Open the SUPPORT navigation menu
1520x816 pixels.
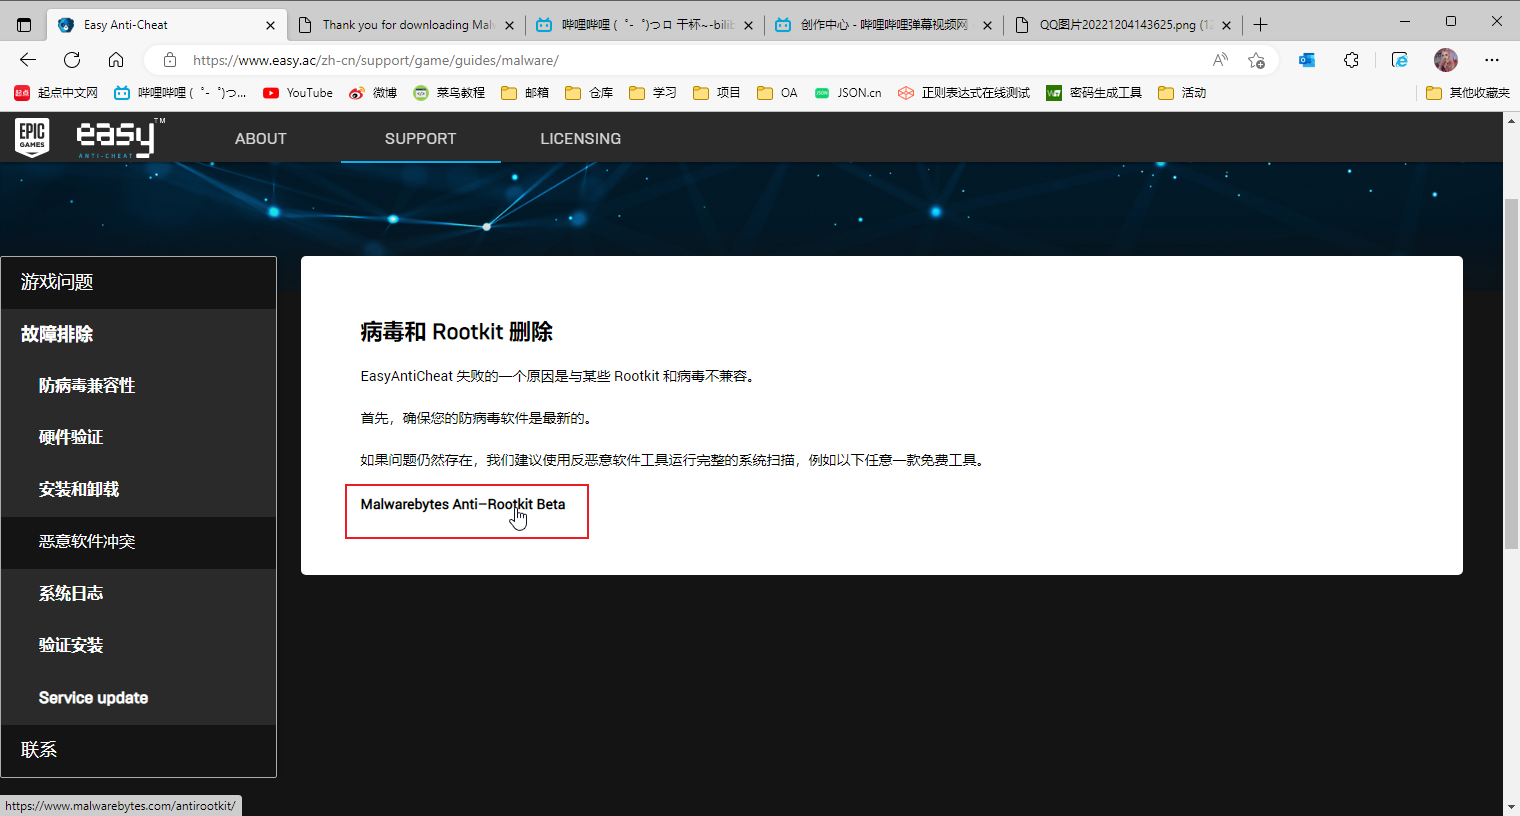click(x=420, y=139)
